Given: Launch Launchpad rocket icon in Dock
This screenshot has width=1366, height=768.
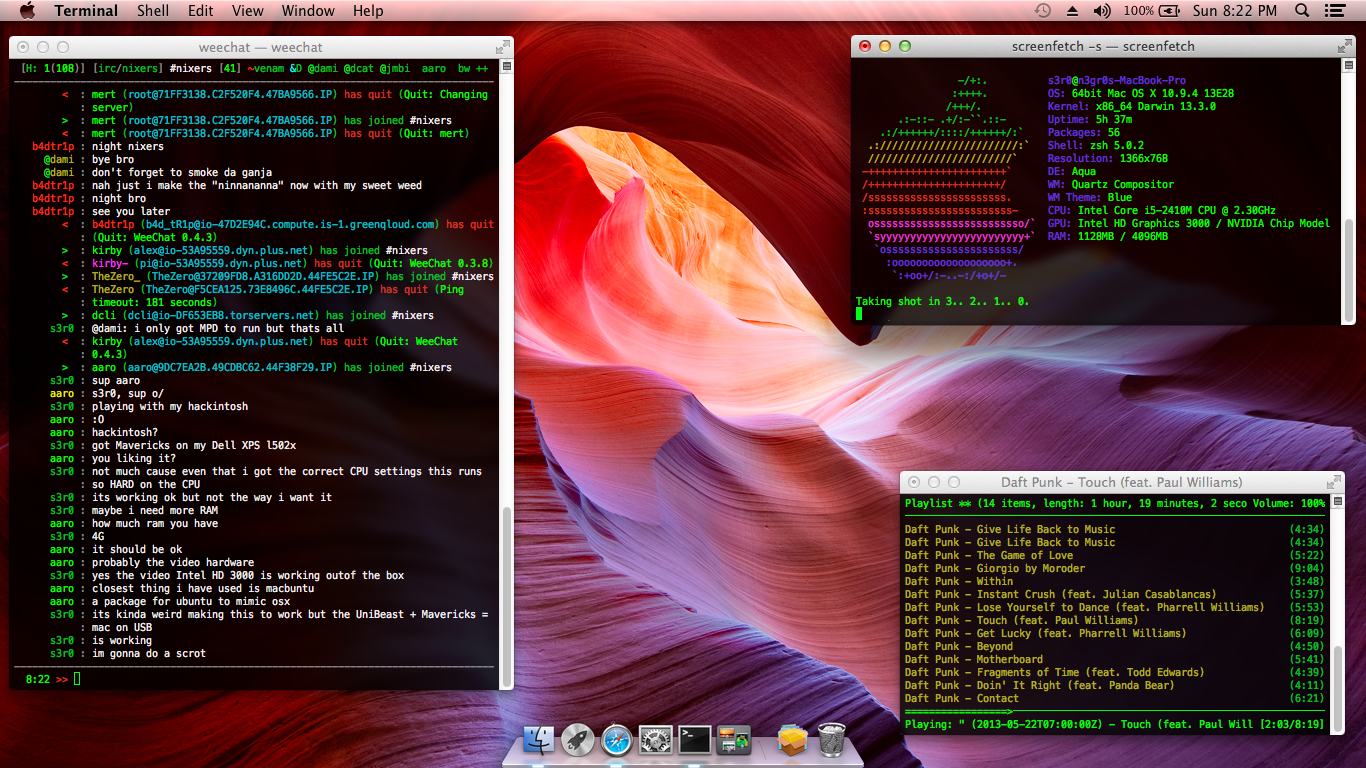Looking at the screenshot, I should [578, 740].
